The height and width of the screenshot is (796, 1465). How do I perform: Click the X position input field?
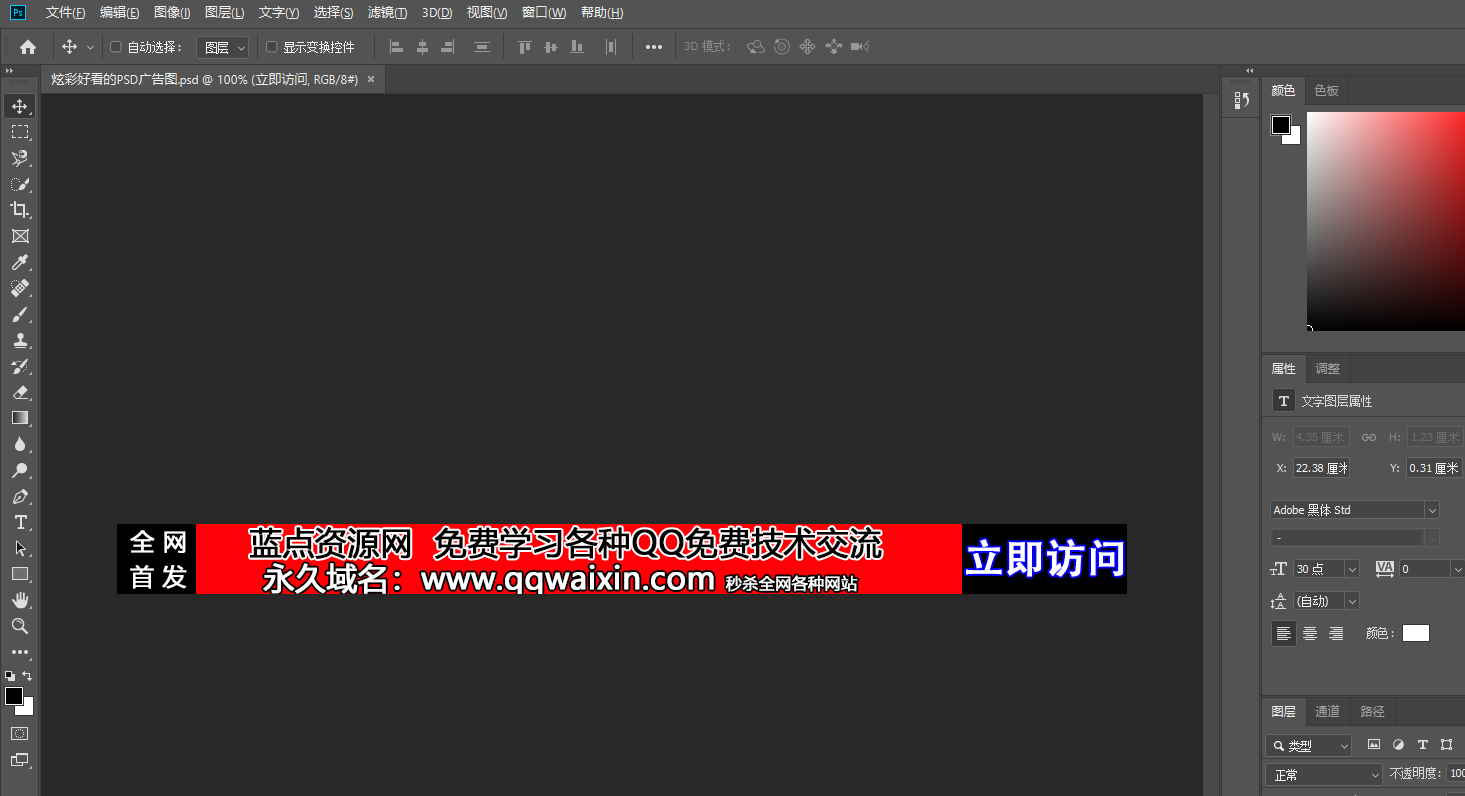click(1321, 468)
